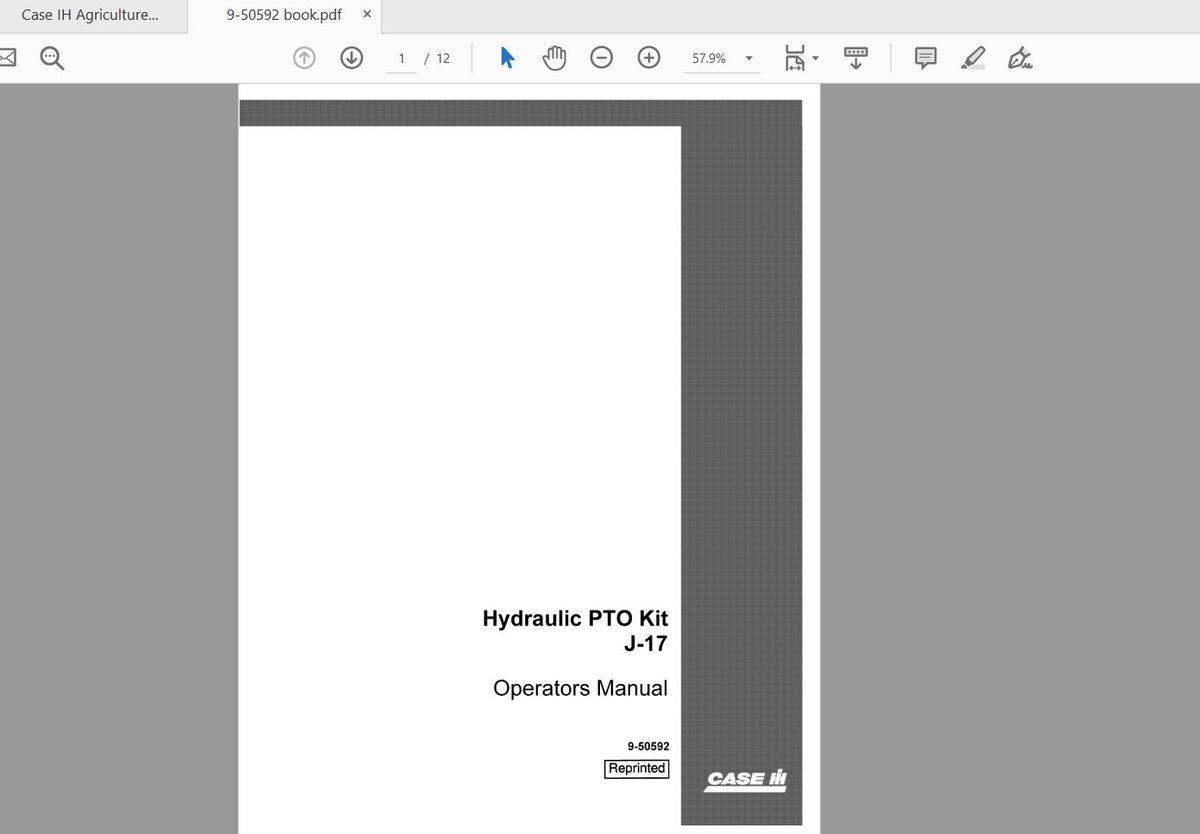Viewport: 1200px width, 834px height.
Task: Click the J-17 model text
Action: pyautogui.click(x=645, y=643)
